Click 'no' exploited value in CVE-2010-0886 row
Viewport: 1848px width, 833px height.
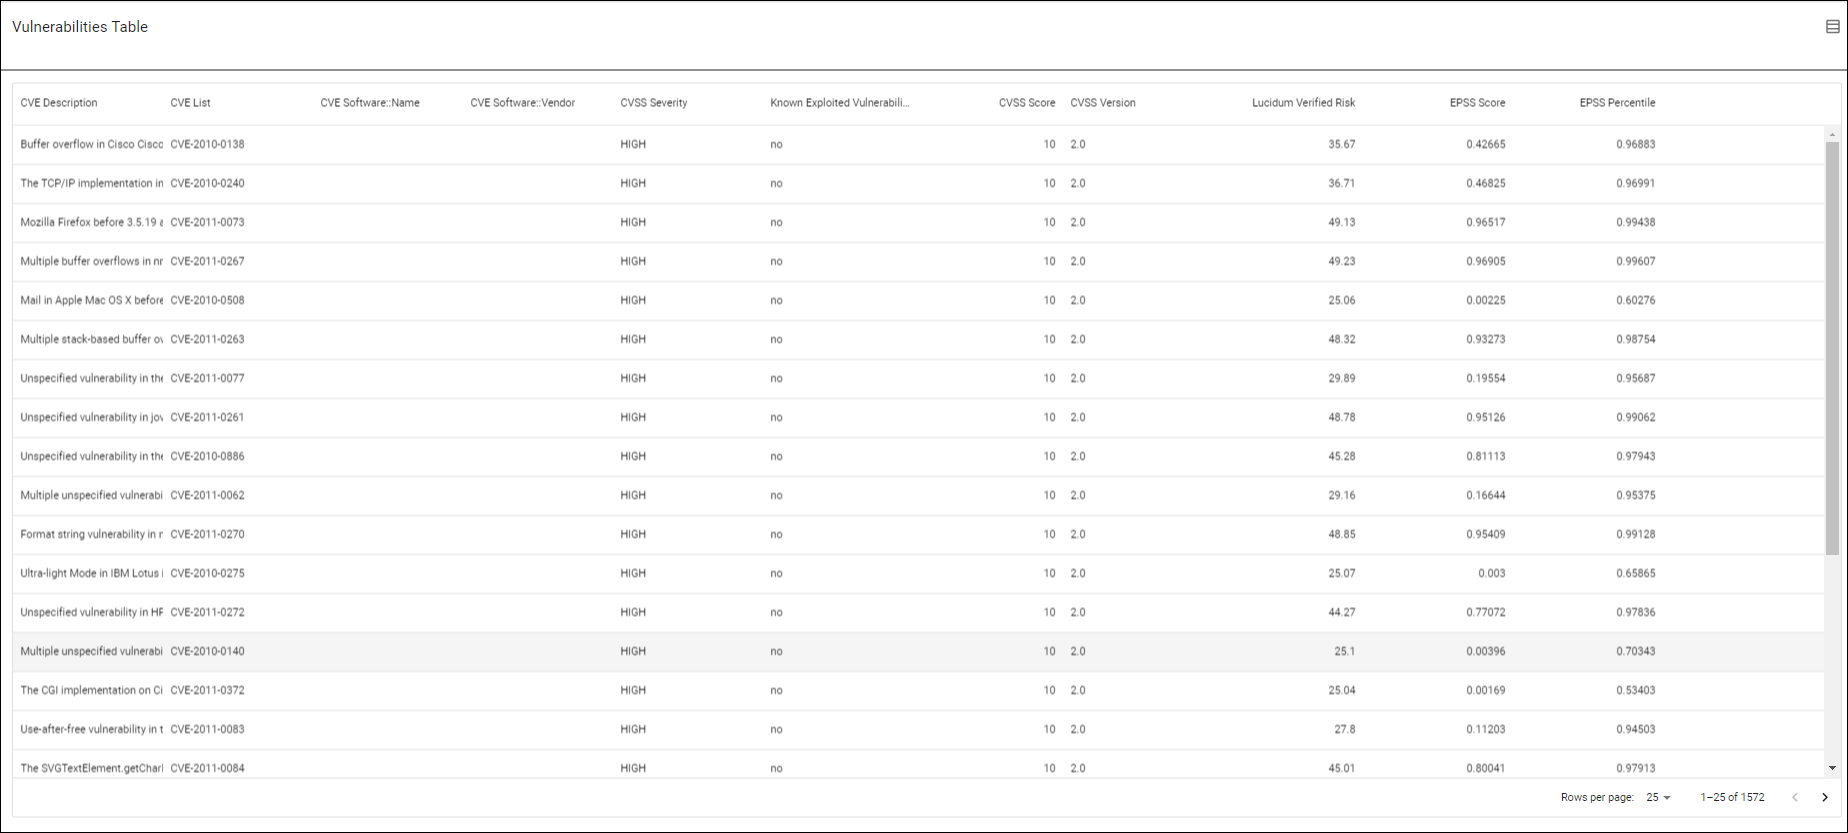(x=776, y=456)
